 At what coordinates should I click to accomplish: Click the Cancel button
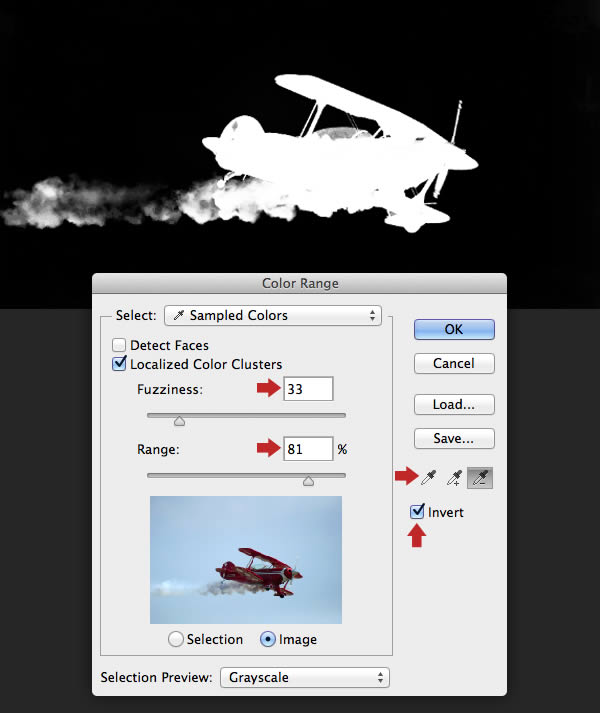(x=454, y=363)
